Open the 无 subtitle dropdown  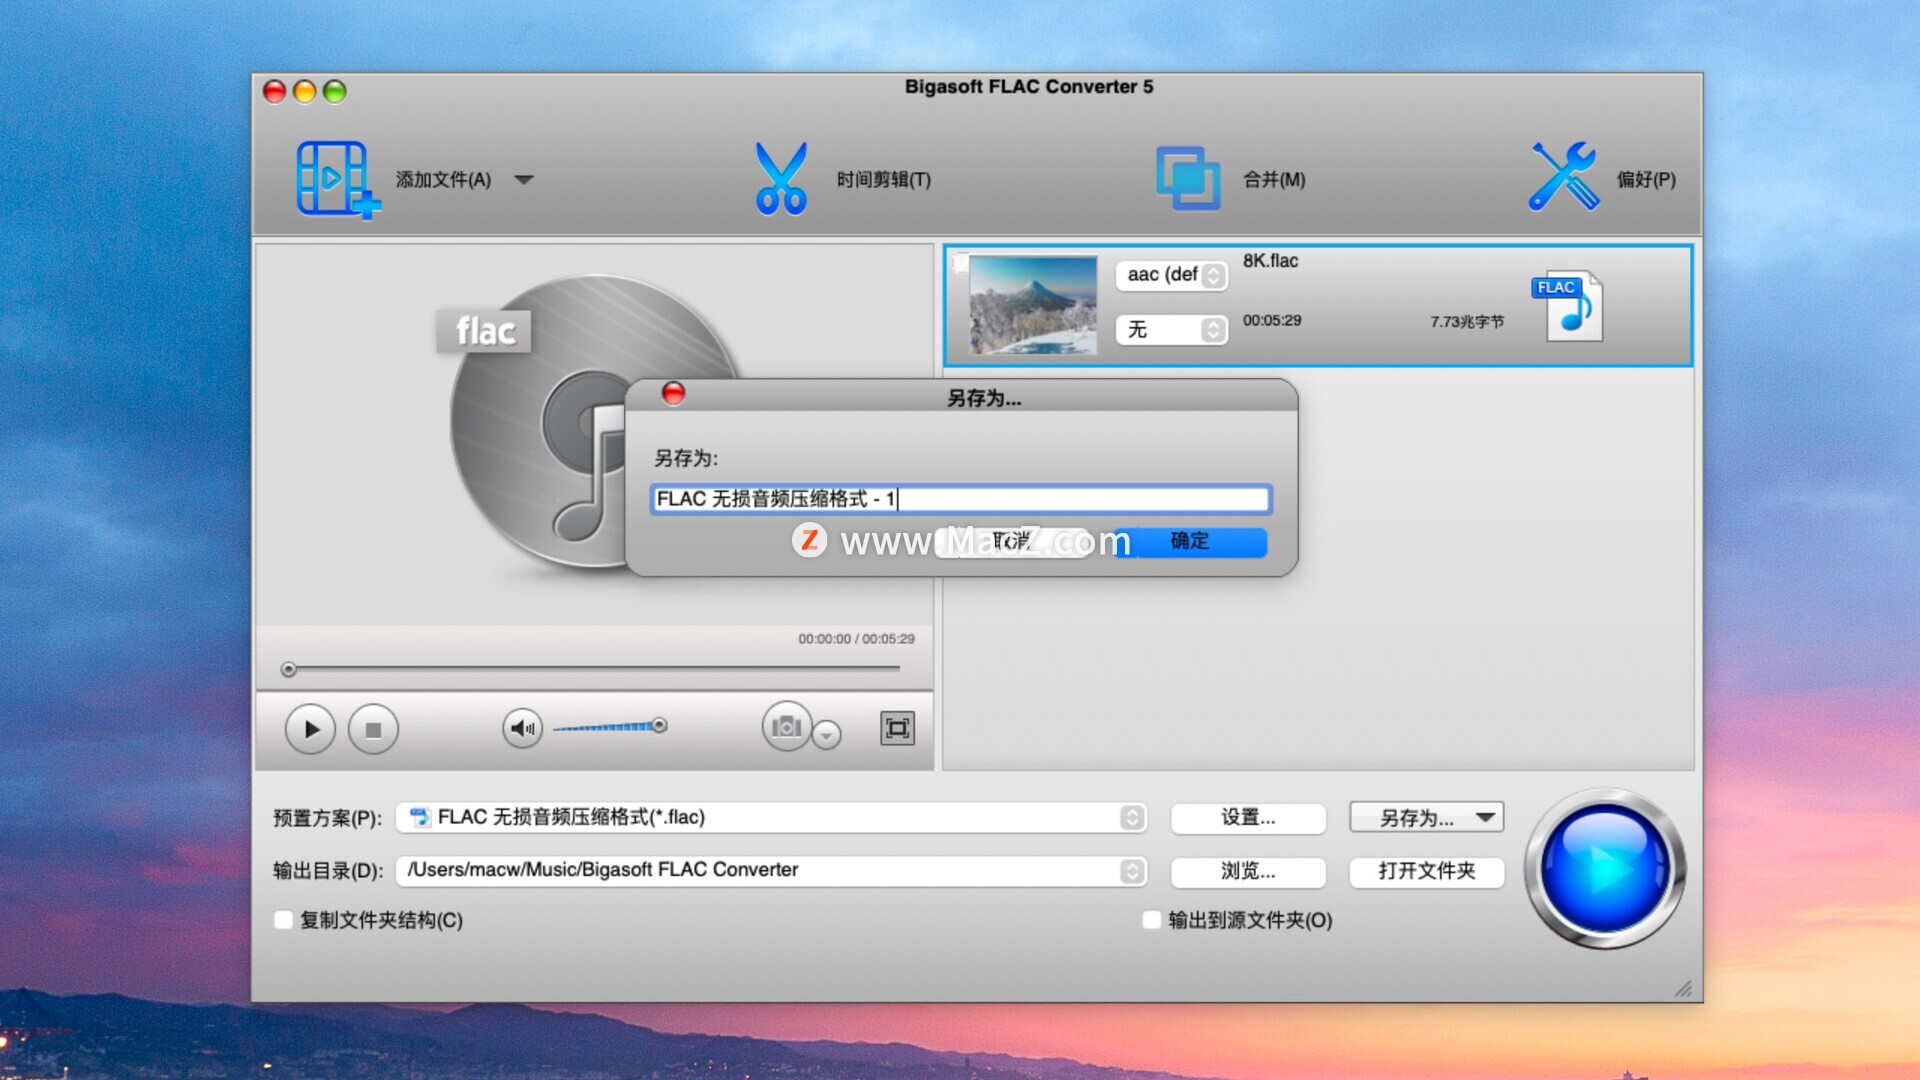(x=1171, y=330)
